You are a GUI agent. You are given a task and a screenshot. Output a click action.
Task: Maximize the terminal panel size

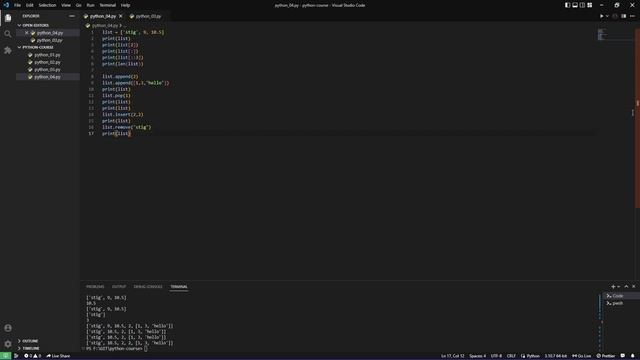click(626, 287)
